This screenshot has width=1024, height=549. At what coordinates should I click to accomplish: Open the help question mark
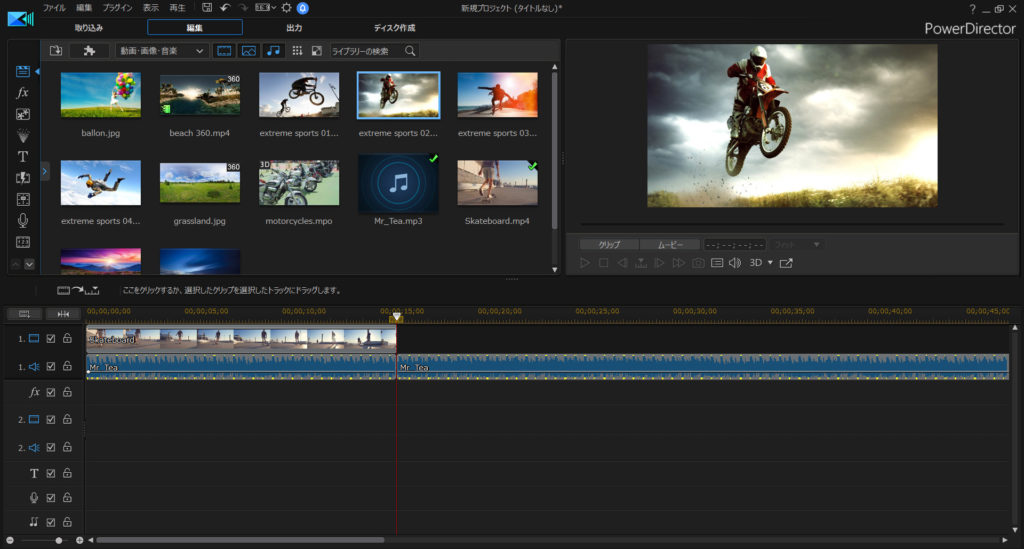(x=972, y=8)
